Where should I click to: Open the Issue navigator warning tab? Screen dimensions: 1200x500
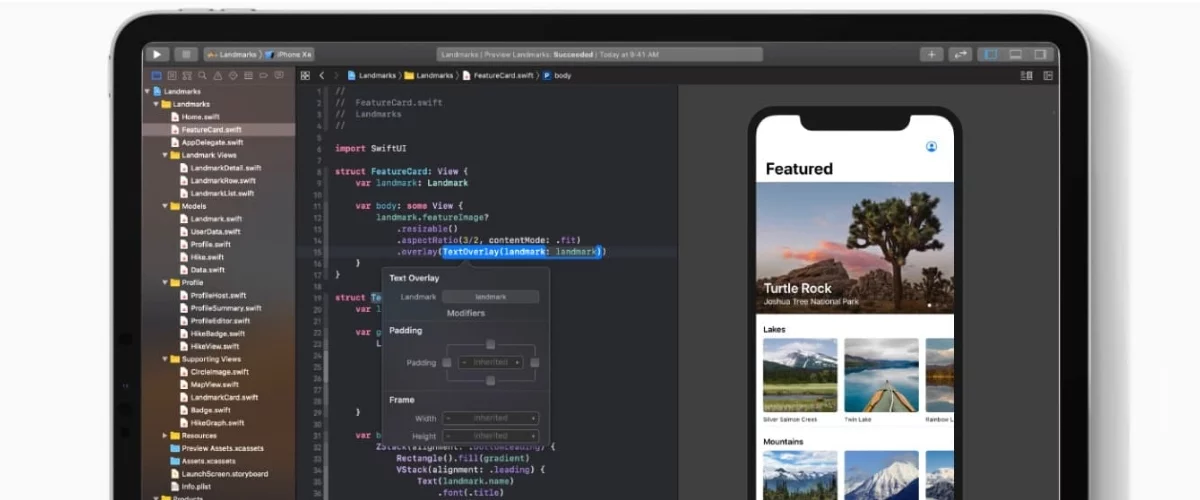217,75
